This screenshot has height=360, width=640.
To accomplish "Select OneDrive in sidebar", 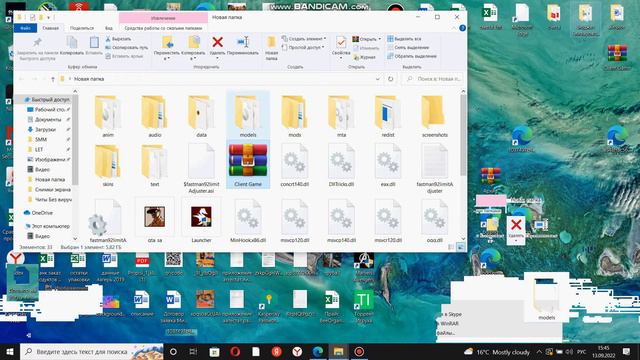I will coord(39,213).
